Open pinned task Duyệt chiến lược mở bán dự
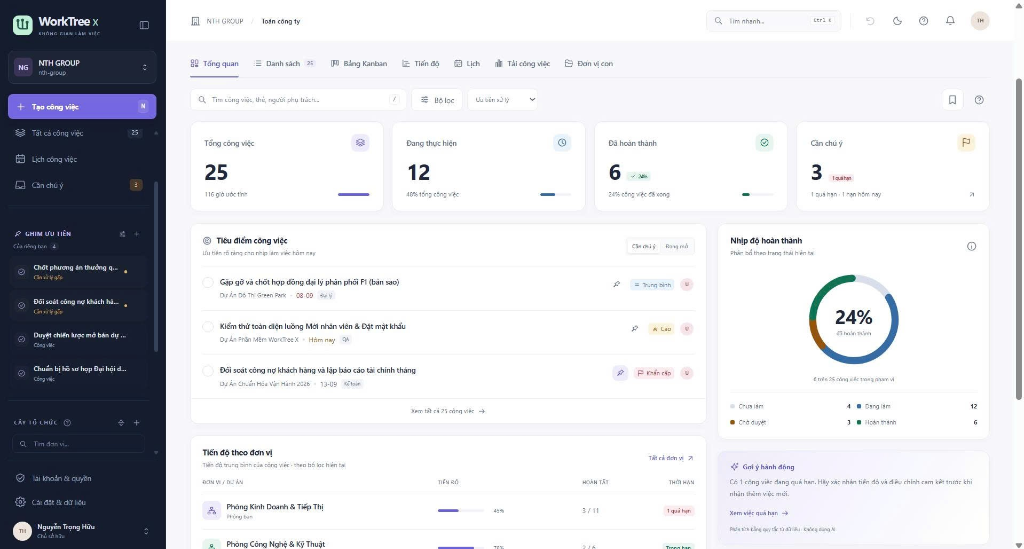 tap(78, 339)
